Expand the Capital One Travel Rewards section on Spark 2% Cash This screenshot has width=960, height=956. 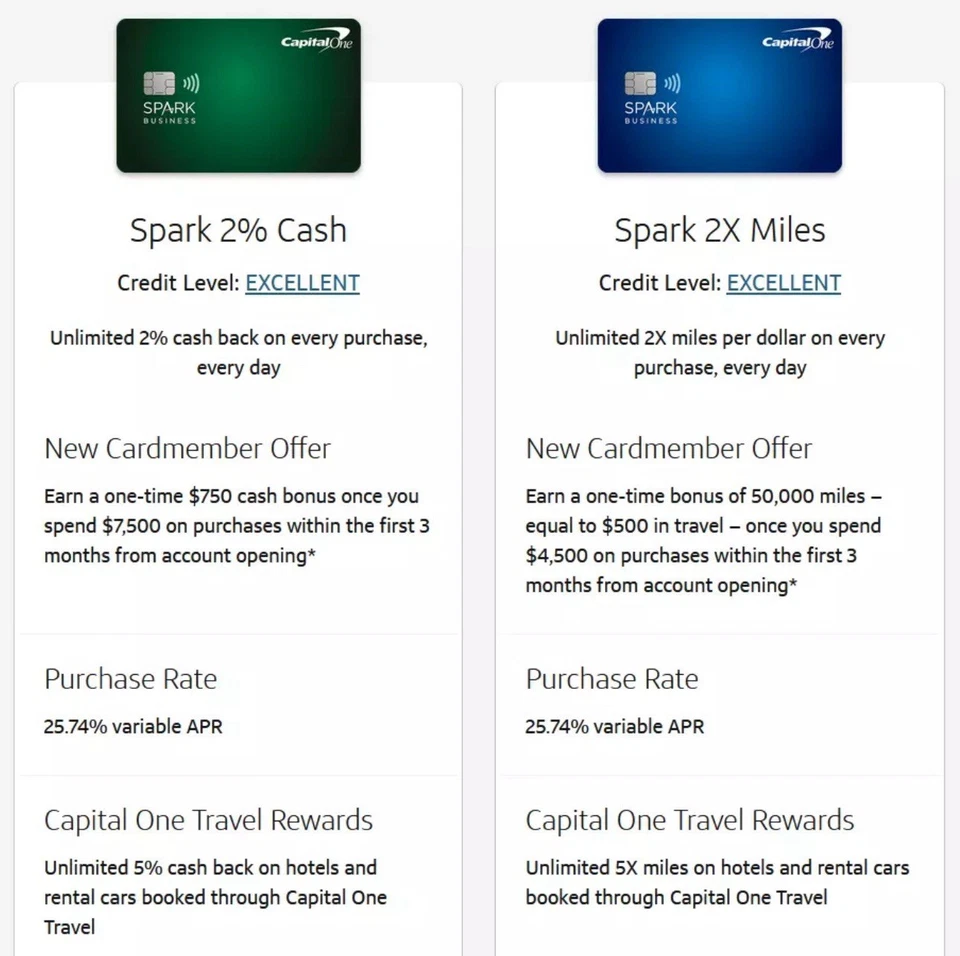point(208,820)
